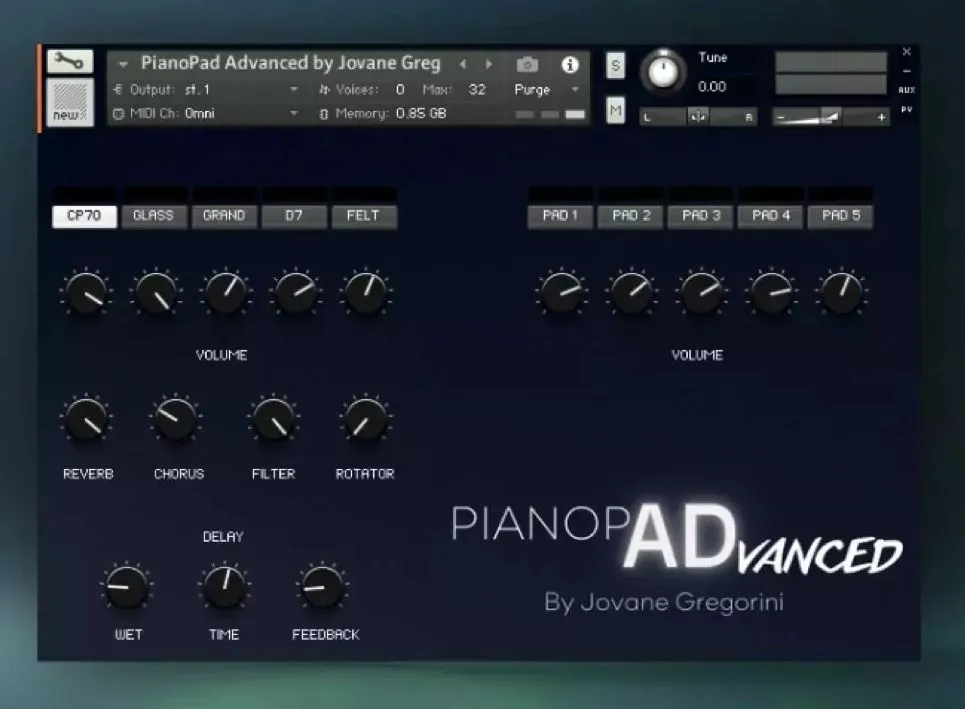Click the REVERB knob

click(87, 419)
